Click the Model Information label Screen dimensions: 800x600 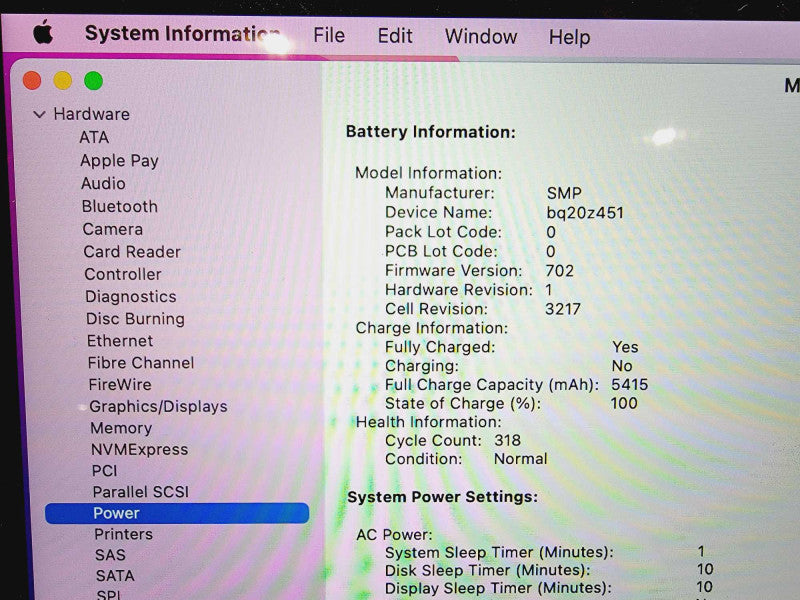click(x=429, y=173)
